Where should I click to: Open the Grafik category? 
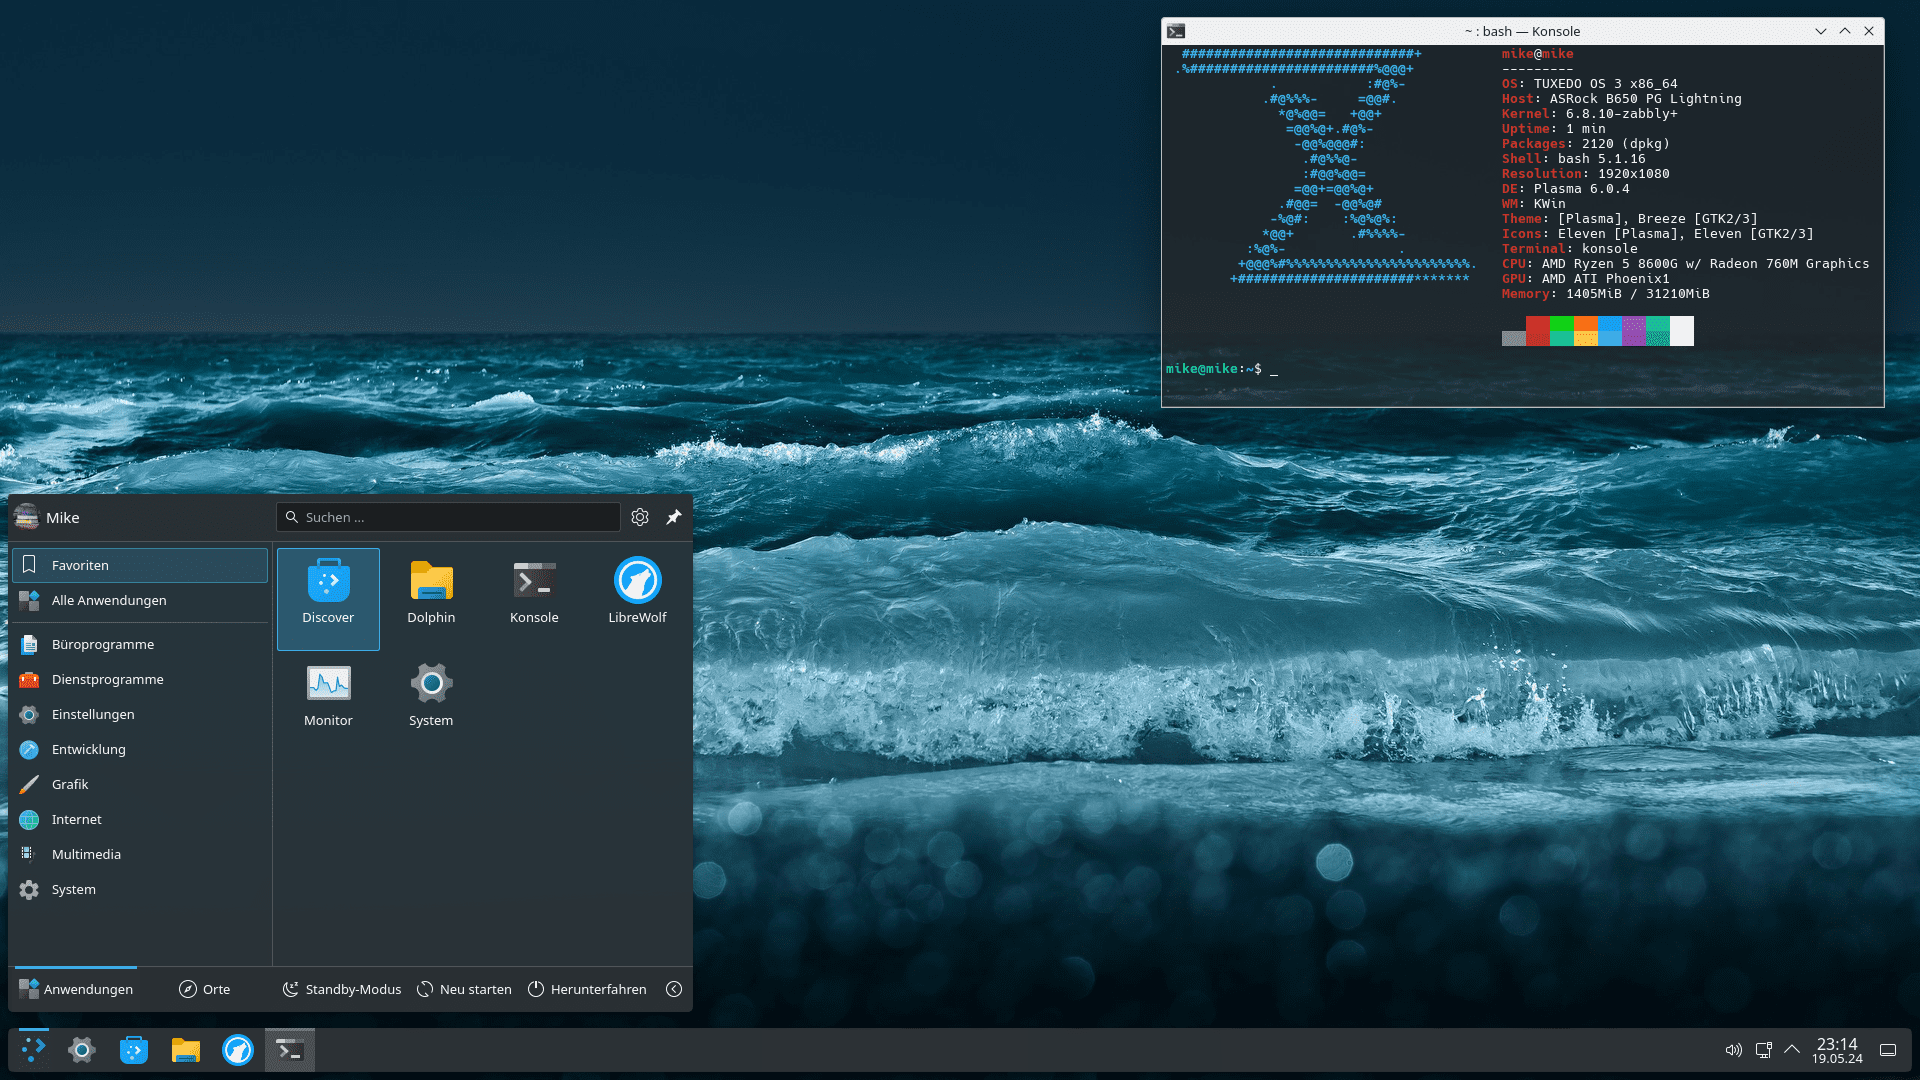tap(140, 784)
